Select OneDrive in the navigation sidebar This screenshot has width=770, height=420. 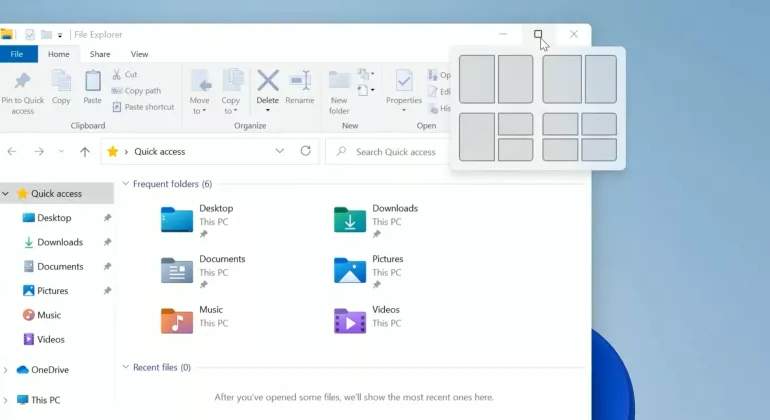coord(42,370)
